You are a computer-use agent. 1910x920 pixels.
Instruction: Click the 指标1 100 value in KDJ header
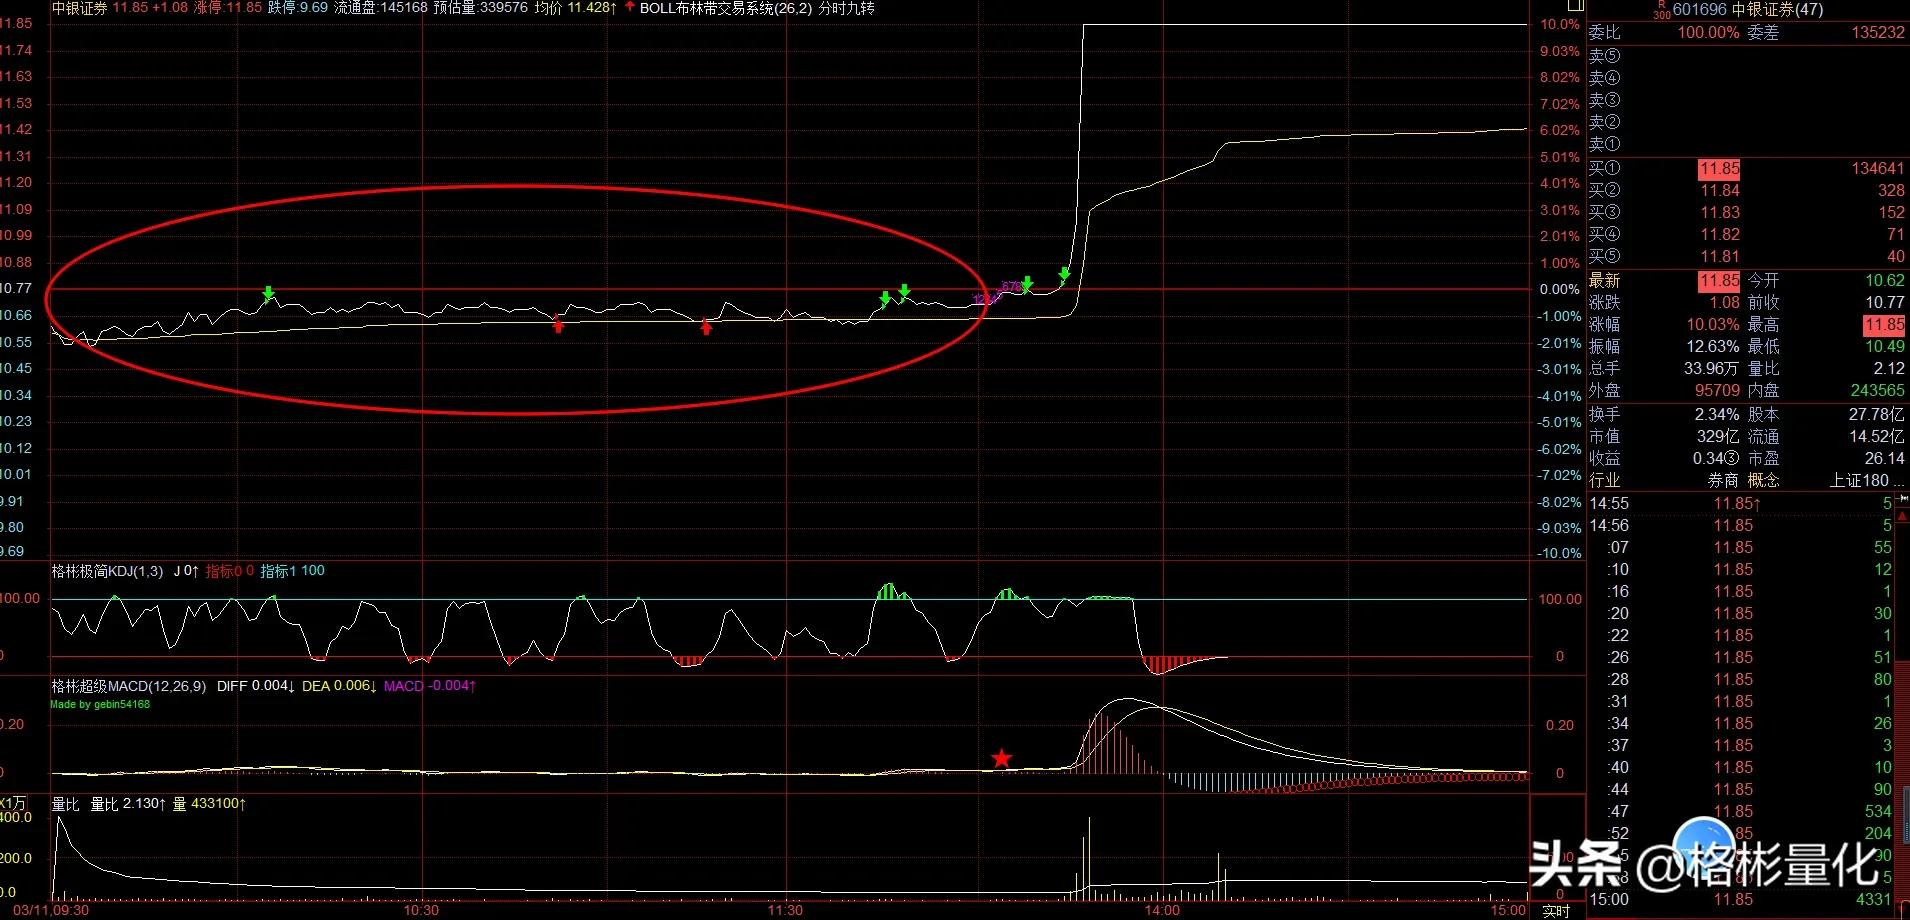click(x=292, y=571)
